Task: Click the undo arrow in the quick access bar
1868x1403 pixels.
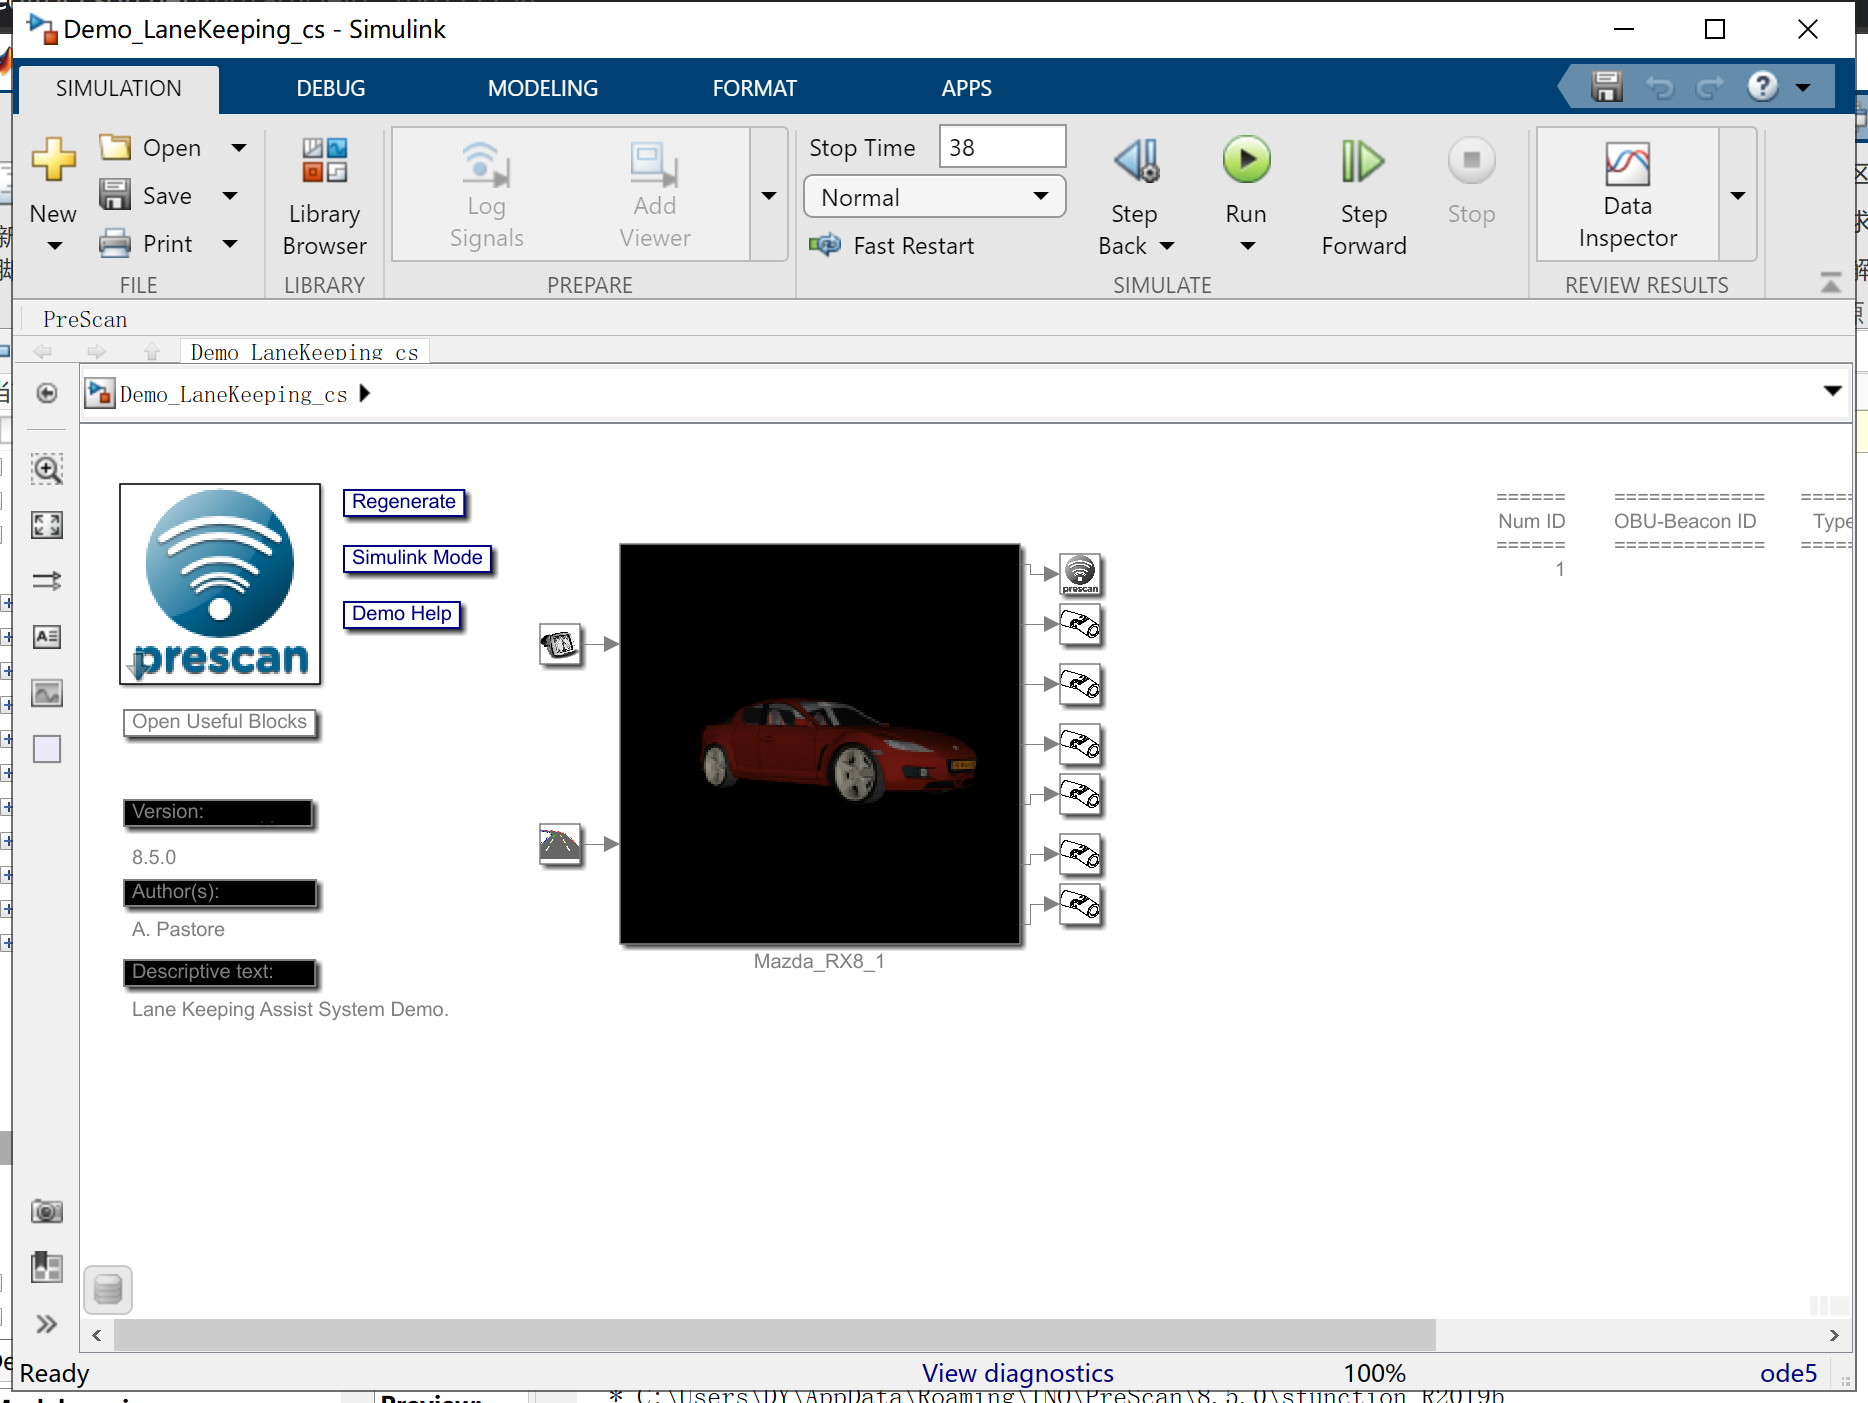Action: [x=1659, y=88]
